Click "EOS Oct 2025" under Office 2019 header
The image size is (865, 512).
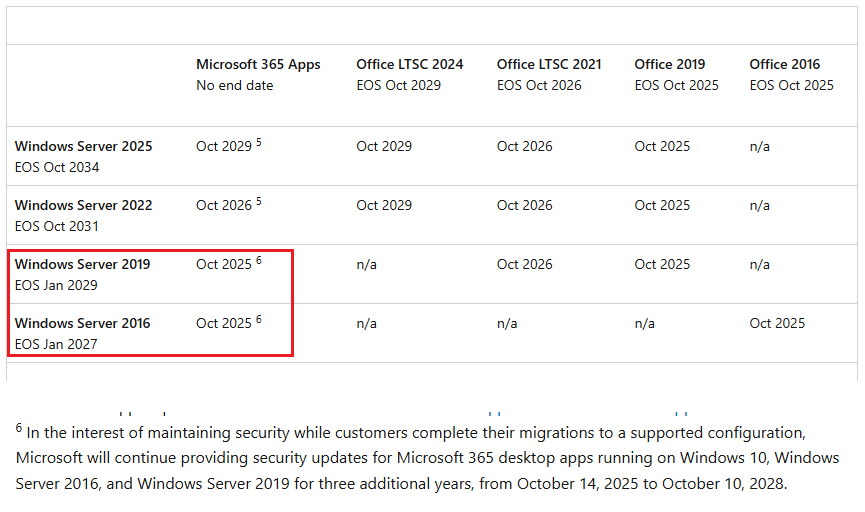[676, 86]
